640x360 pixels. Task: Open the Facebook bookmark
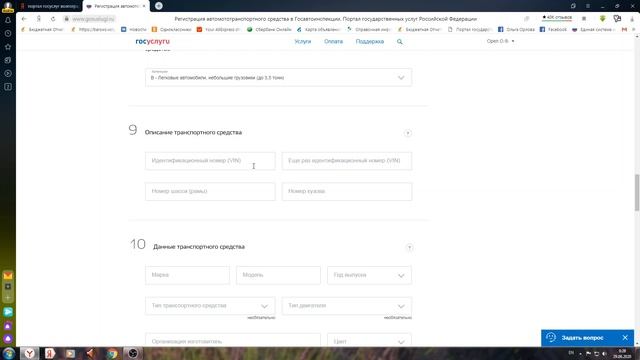(x=553, y=29)
